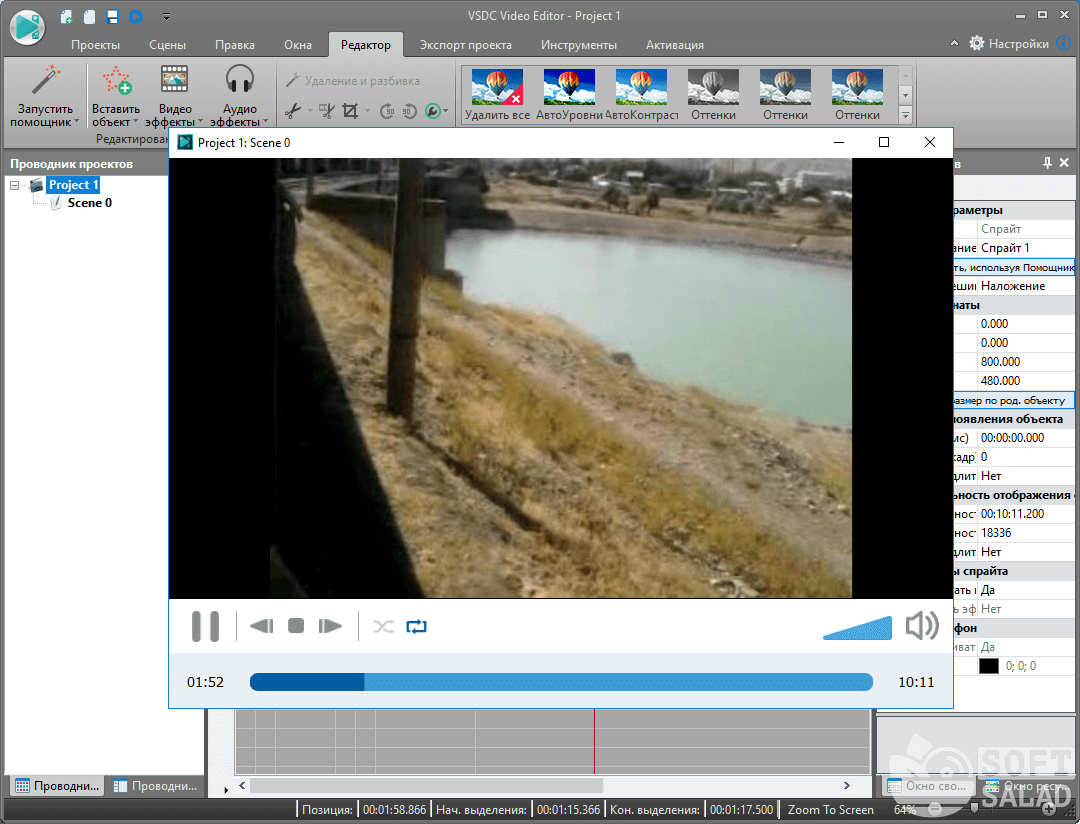Apply the Удалить все quick style

[x=497, y=95]
